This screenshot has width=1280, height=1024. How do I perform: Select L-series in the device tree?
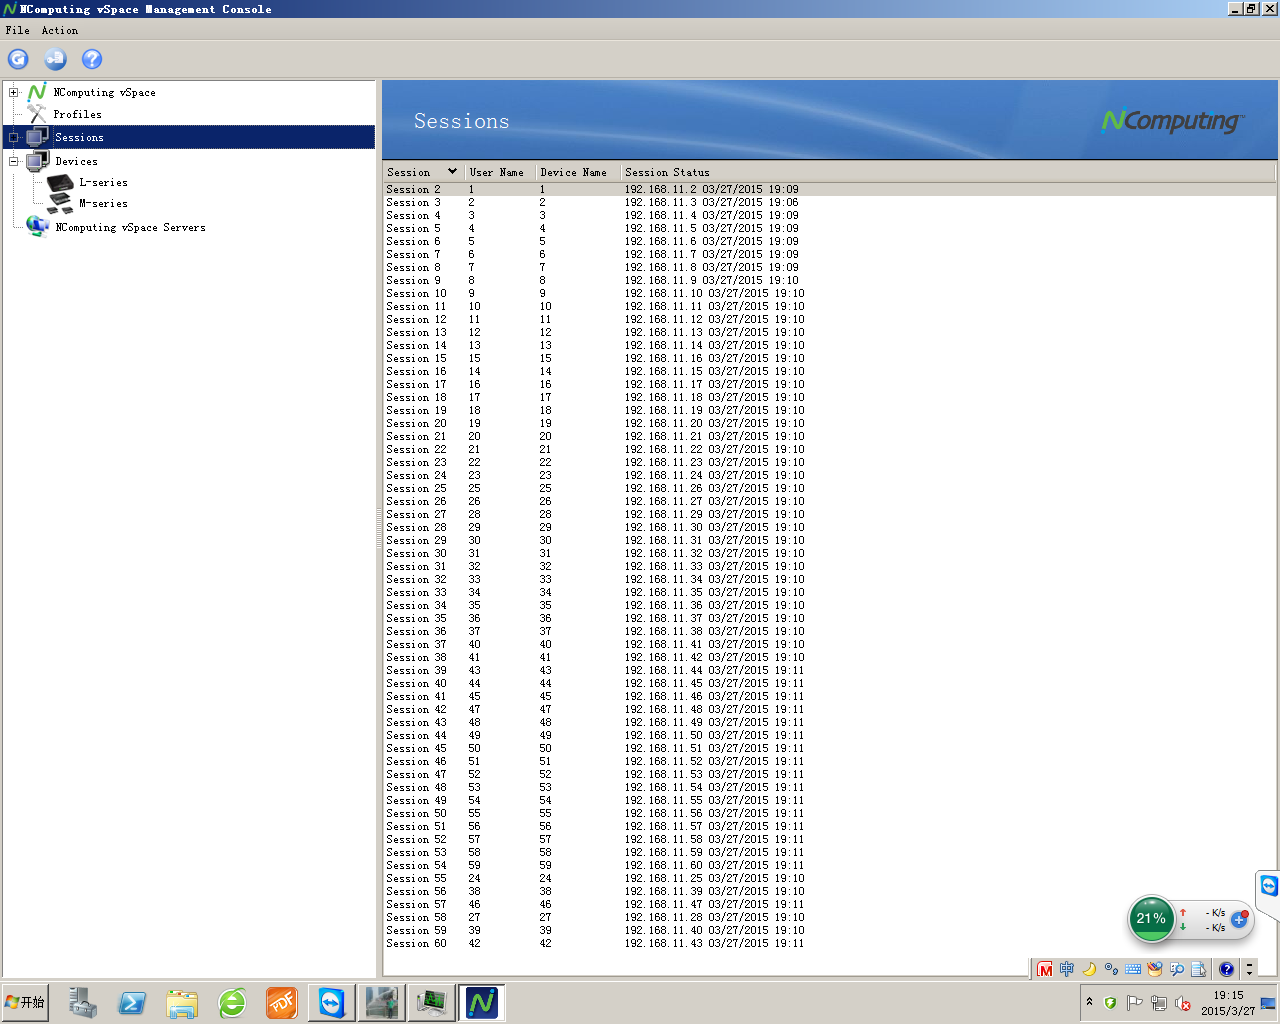[103, 183]
